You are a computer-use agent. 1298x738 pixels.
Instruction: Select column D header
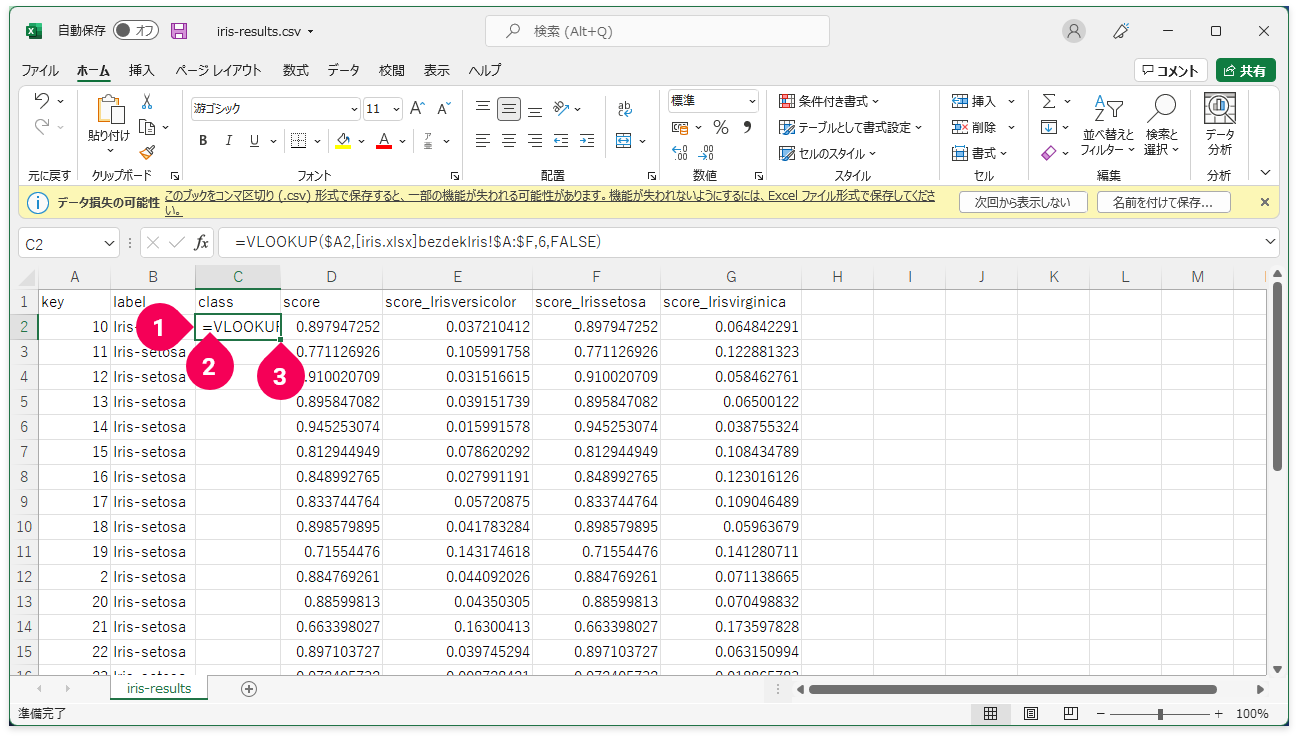331,277
